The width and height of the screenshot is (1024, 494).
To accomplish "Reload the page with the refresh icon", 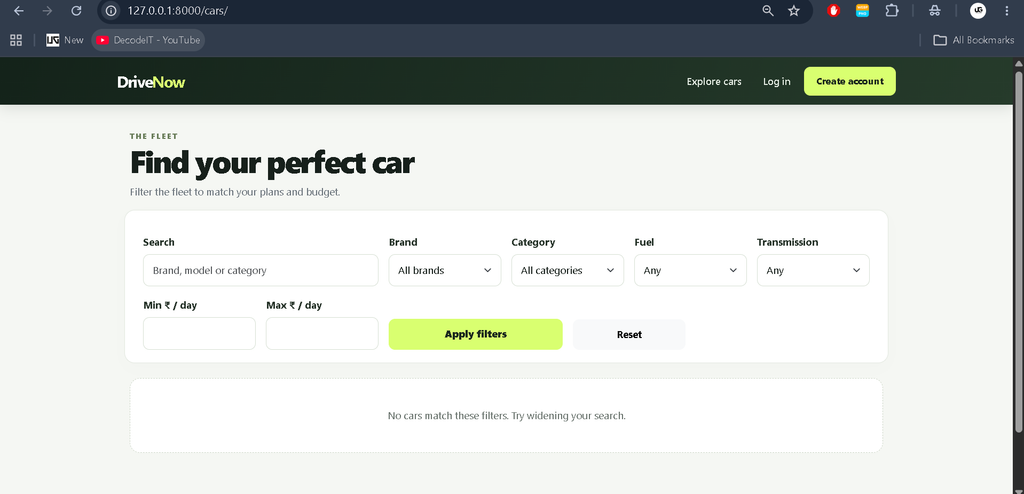I will 76,10.
